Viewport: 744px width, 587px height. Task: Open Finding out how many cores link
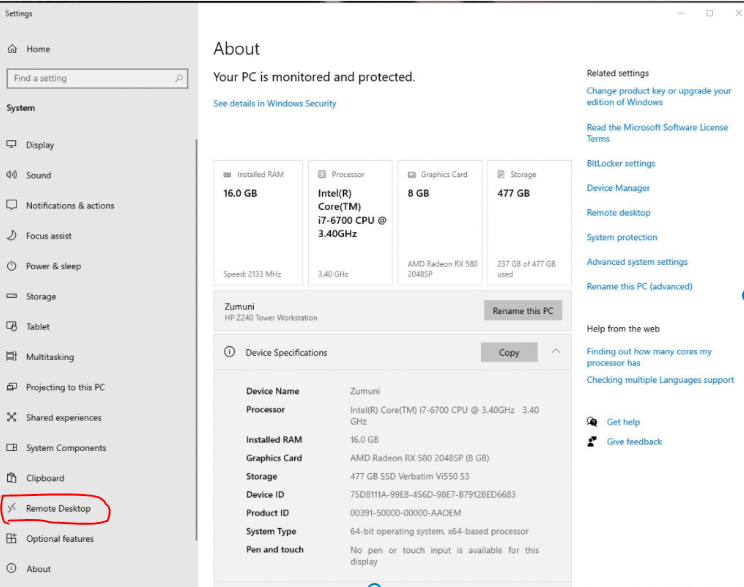point(649,357)
